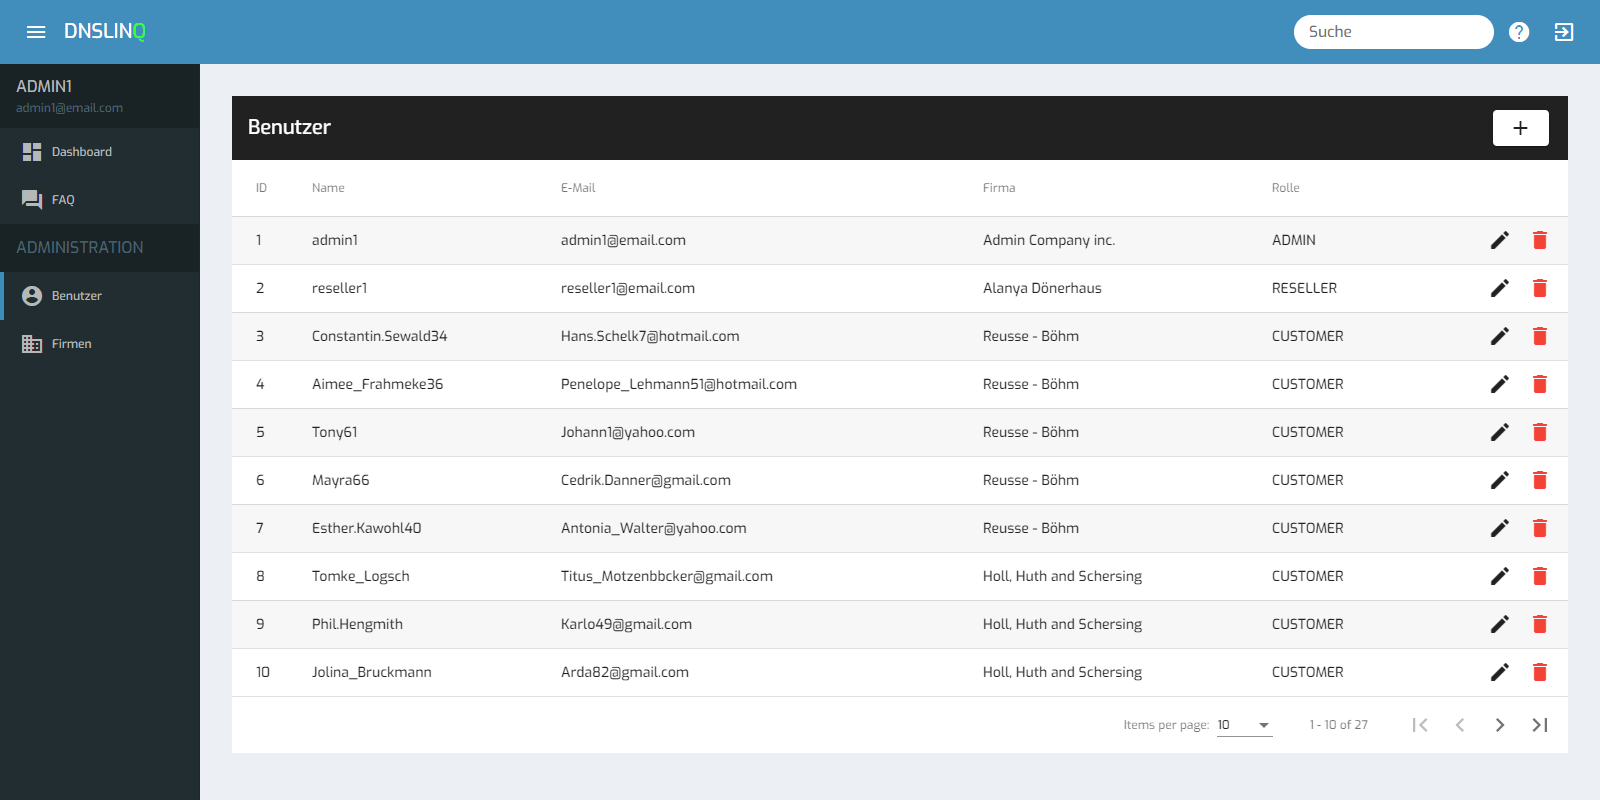Edit user Tony61
Viewport: 1600px width, 800px height.
(x=1500, y=432)
